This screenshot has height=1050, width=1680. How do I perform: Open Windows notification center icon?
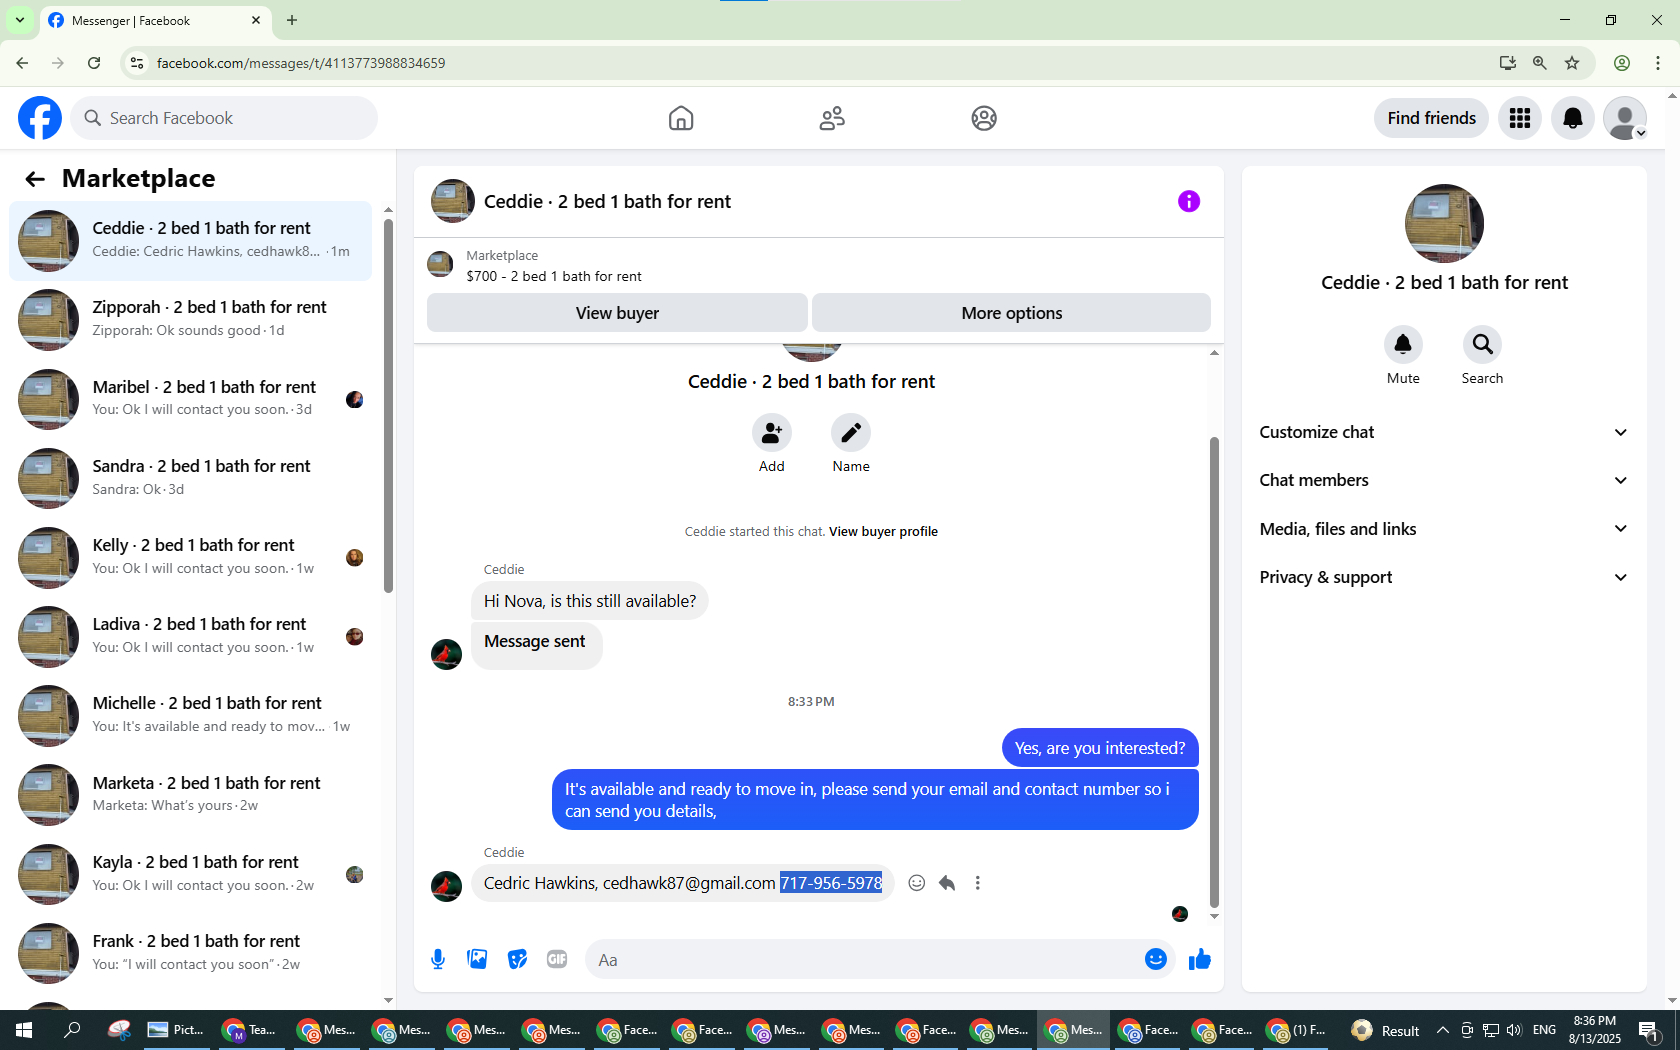[1650, 1030]
